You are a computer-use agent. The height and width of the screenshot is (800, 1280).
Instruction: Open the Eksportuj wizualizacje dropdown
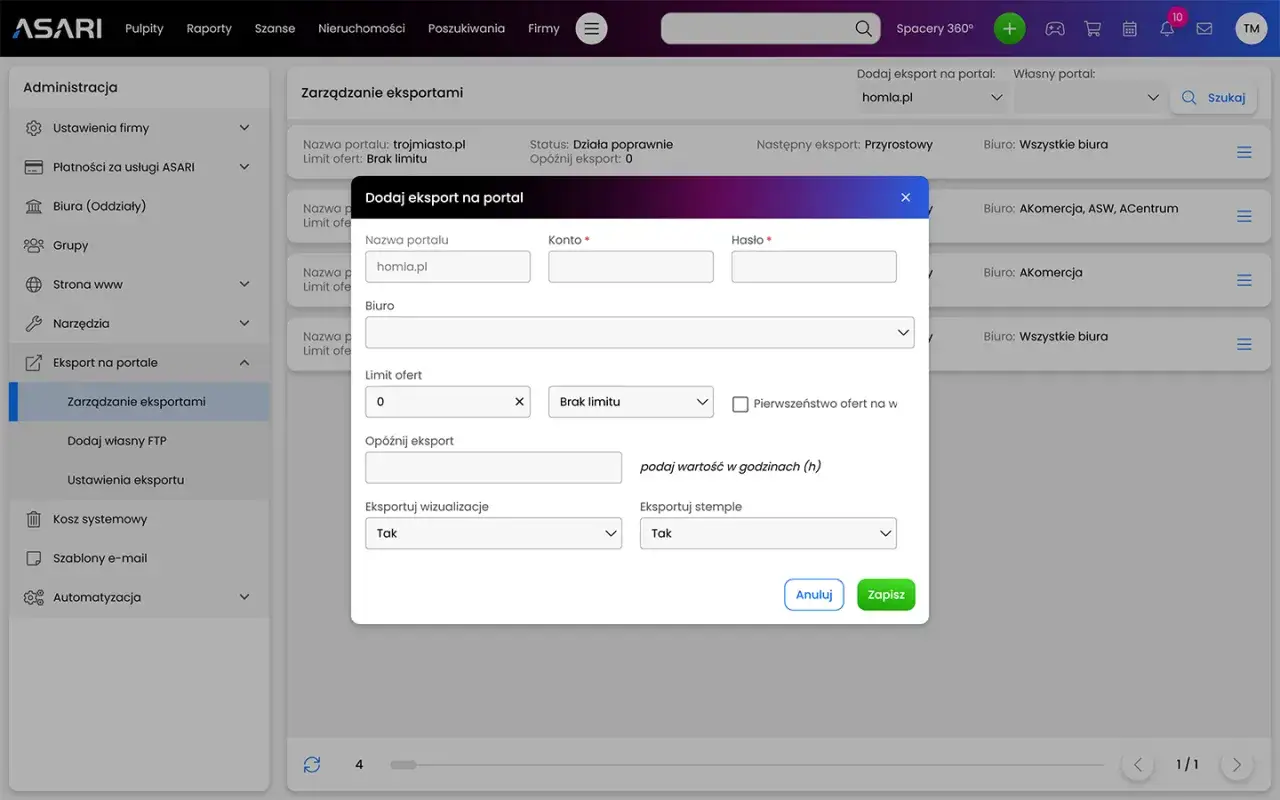click(x=493, y=534)
